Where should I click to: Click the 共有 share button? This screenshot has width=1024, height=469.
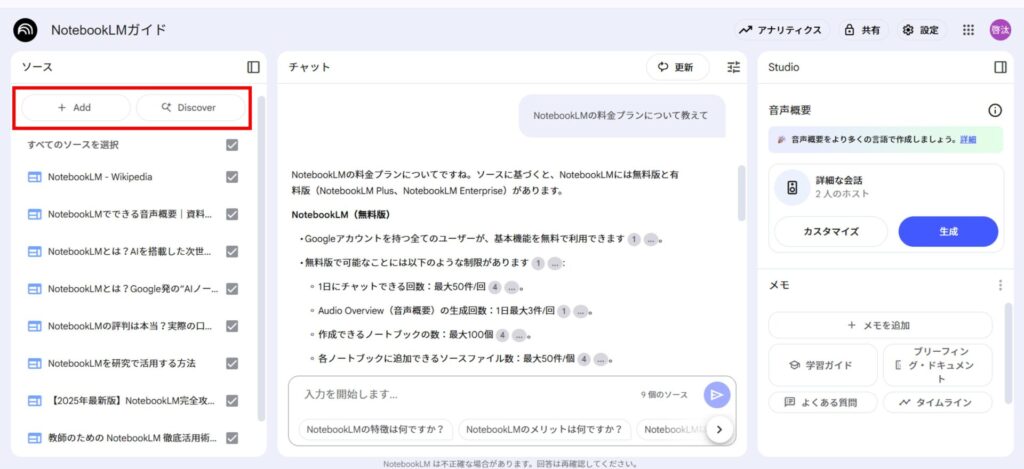[x=863, y=30]
